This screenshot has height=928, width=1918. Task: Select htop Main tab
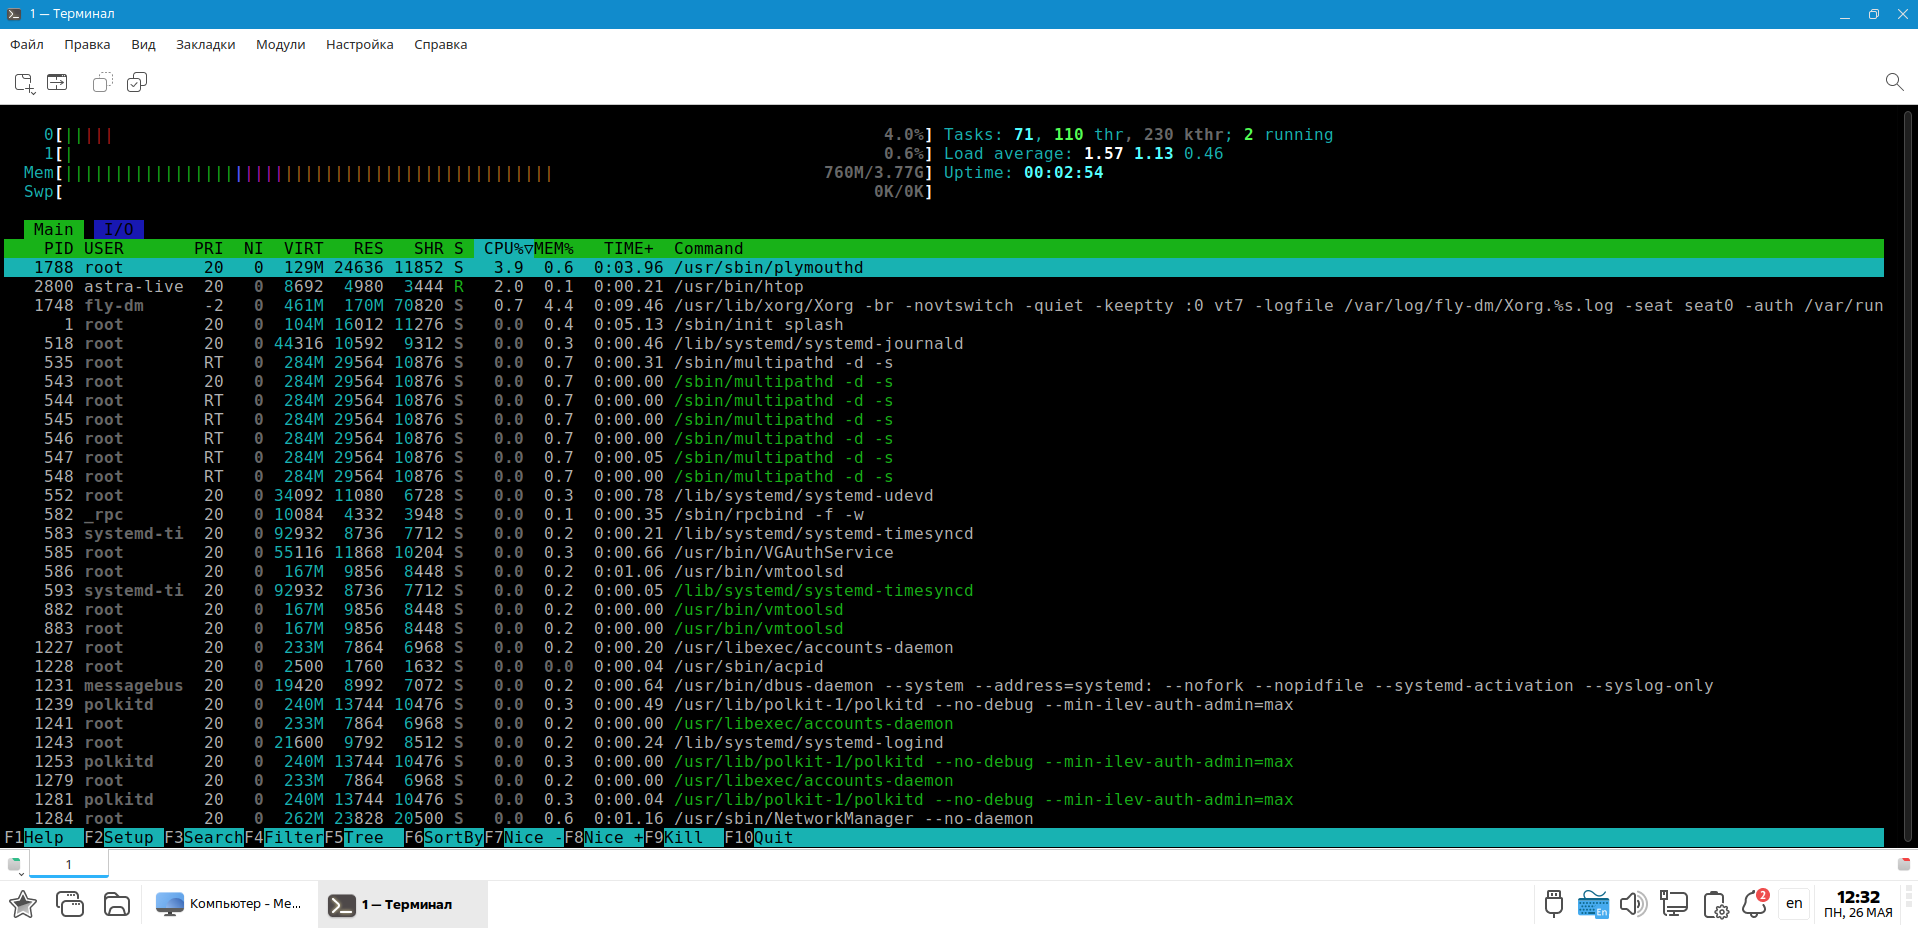pos(53,230)
